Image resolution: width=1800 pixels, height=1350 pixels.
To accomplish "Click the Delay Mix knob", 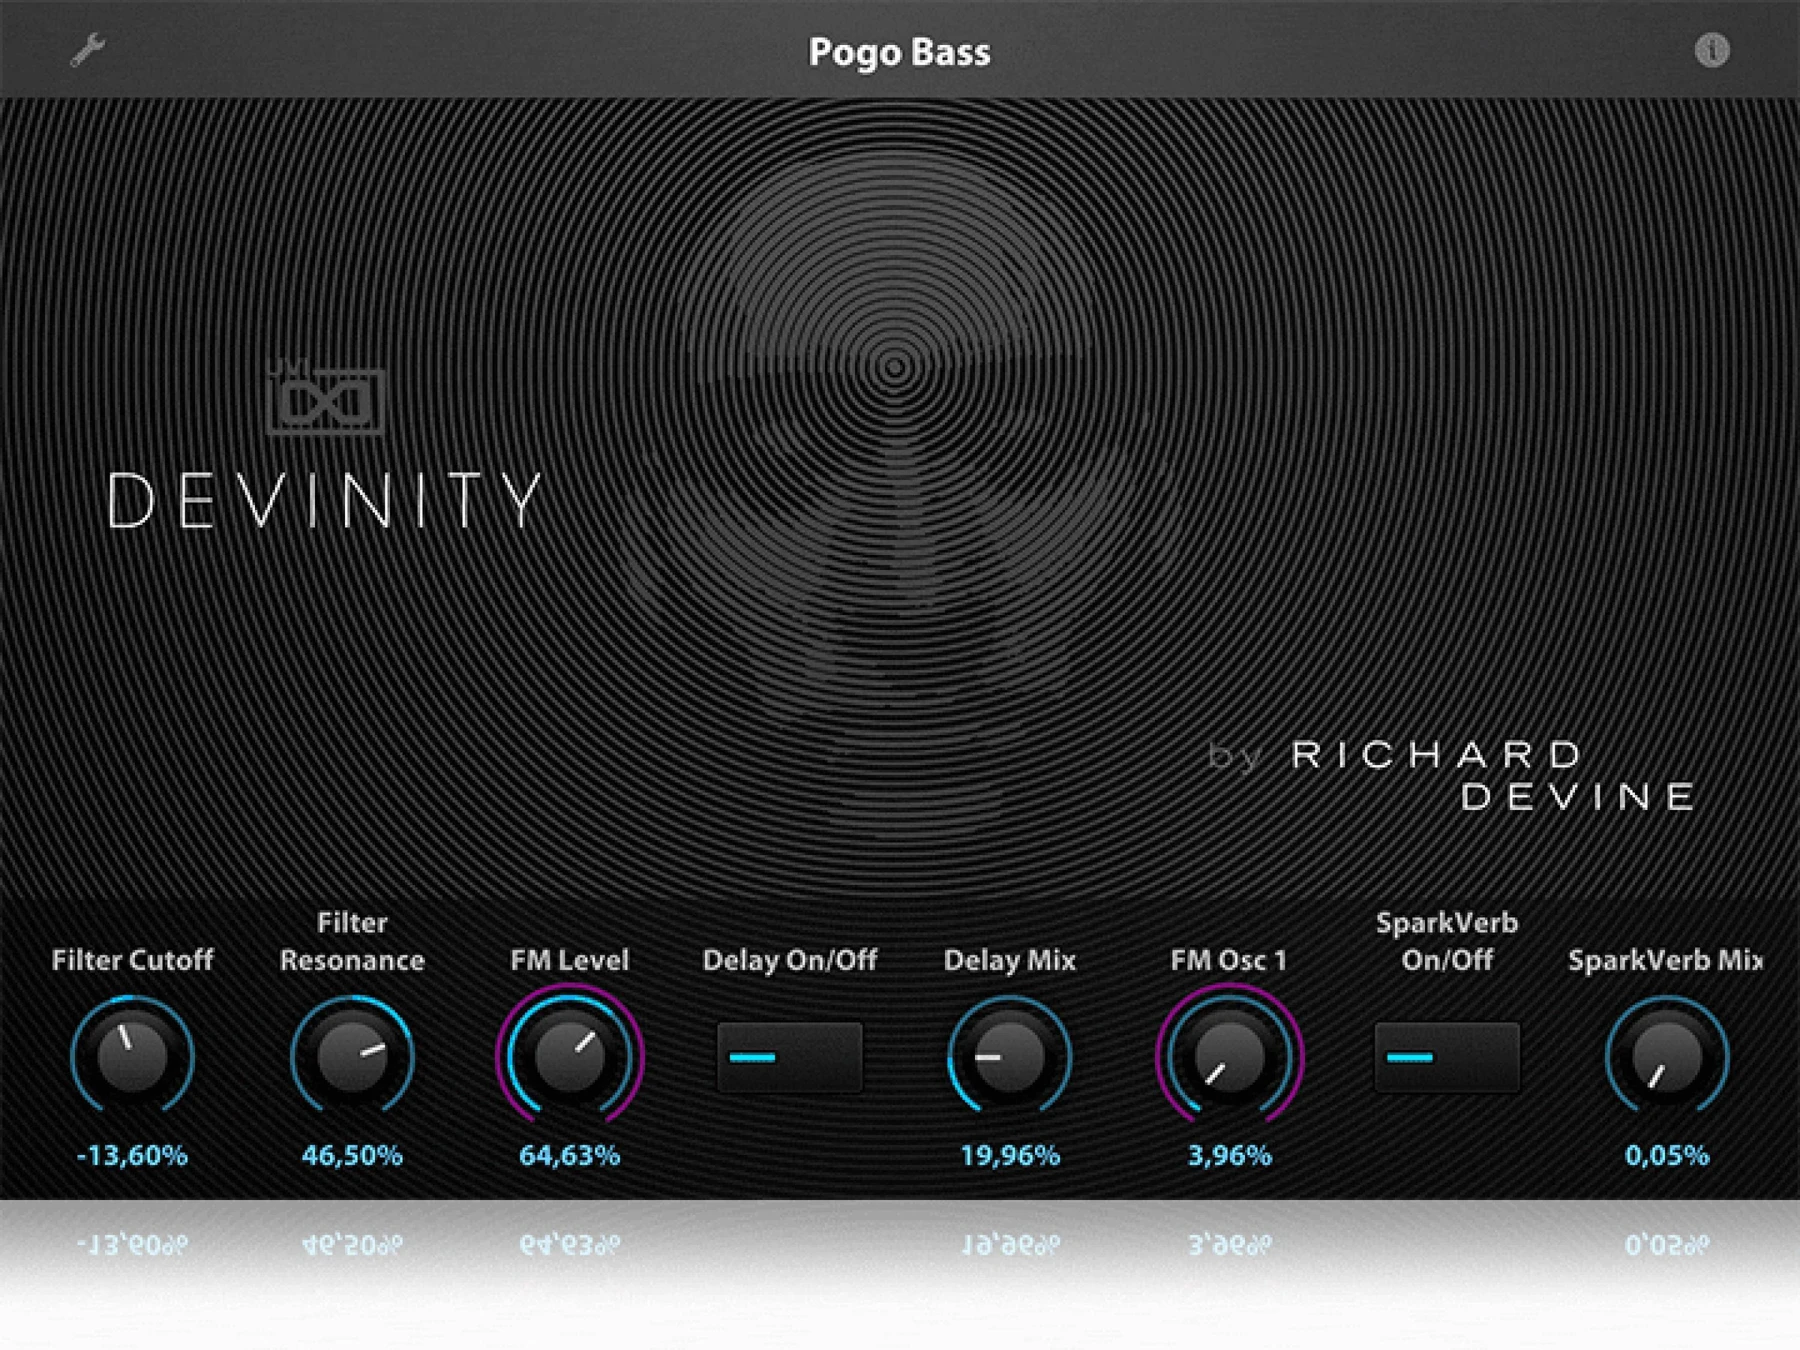I will 1010,1056.
